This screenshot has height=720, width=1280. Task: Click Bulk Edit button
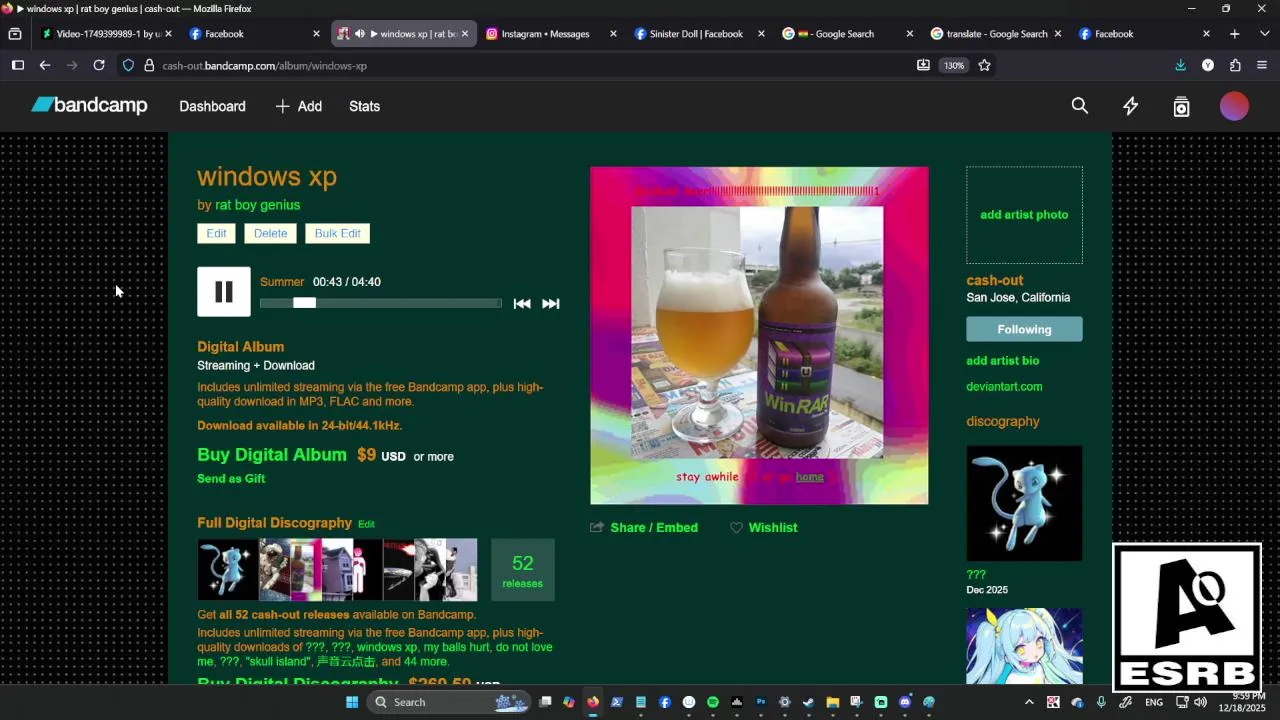pyautogui.click(x=337, y=233)
